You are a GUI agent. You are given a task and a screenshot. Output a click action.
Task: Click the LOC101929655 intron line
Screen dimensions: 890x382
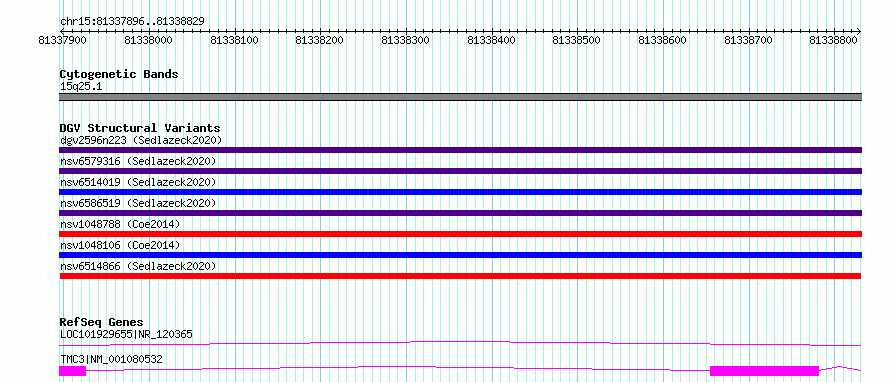click(460, 343)
